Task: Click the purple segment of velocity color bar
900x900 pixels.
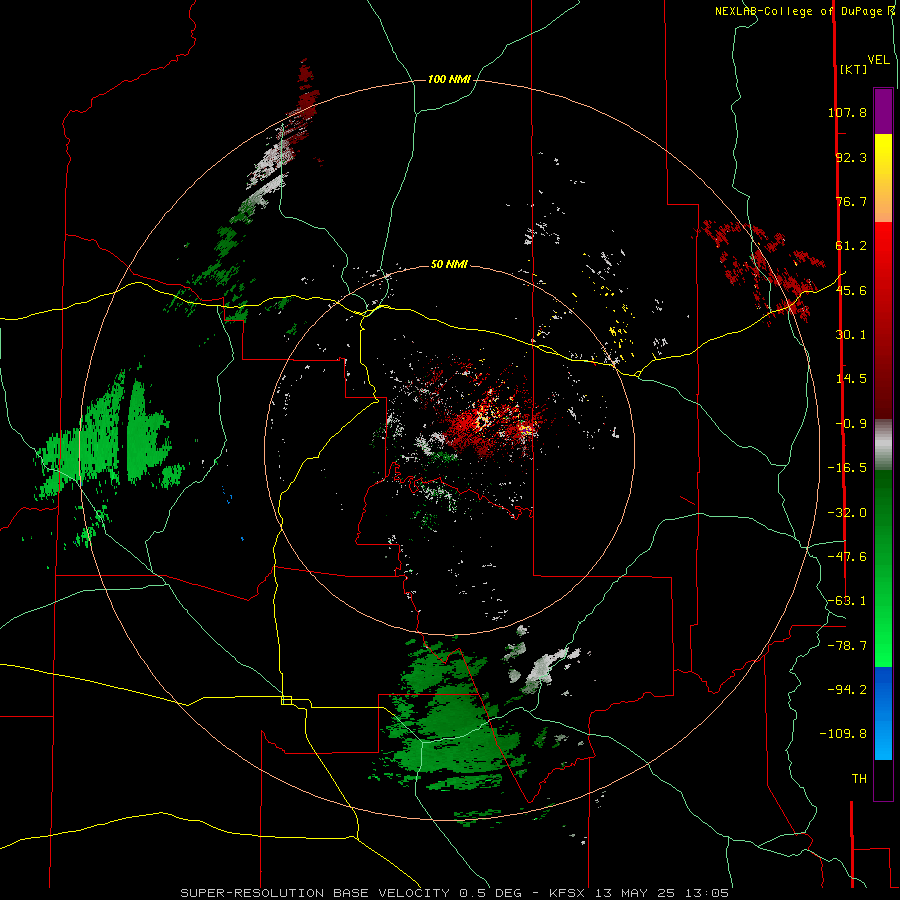Action: (883, 111)
